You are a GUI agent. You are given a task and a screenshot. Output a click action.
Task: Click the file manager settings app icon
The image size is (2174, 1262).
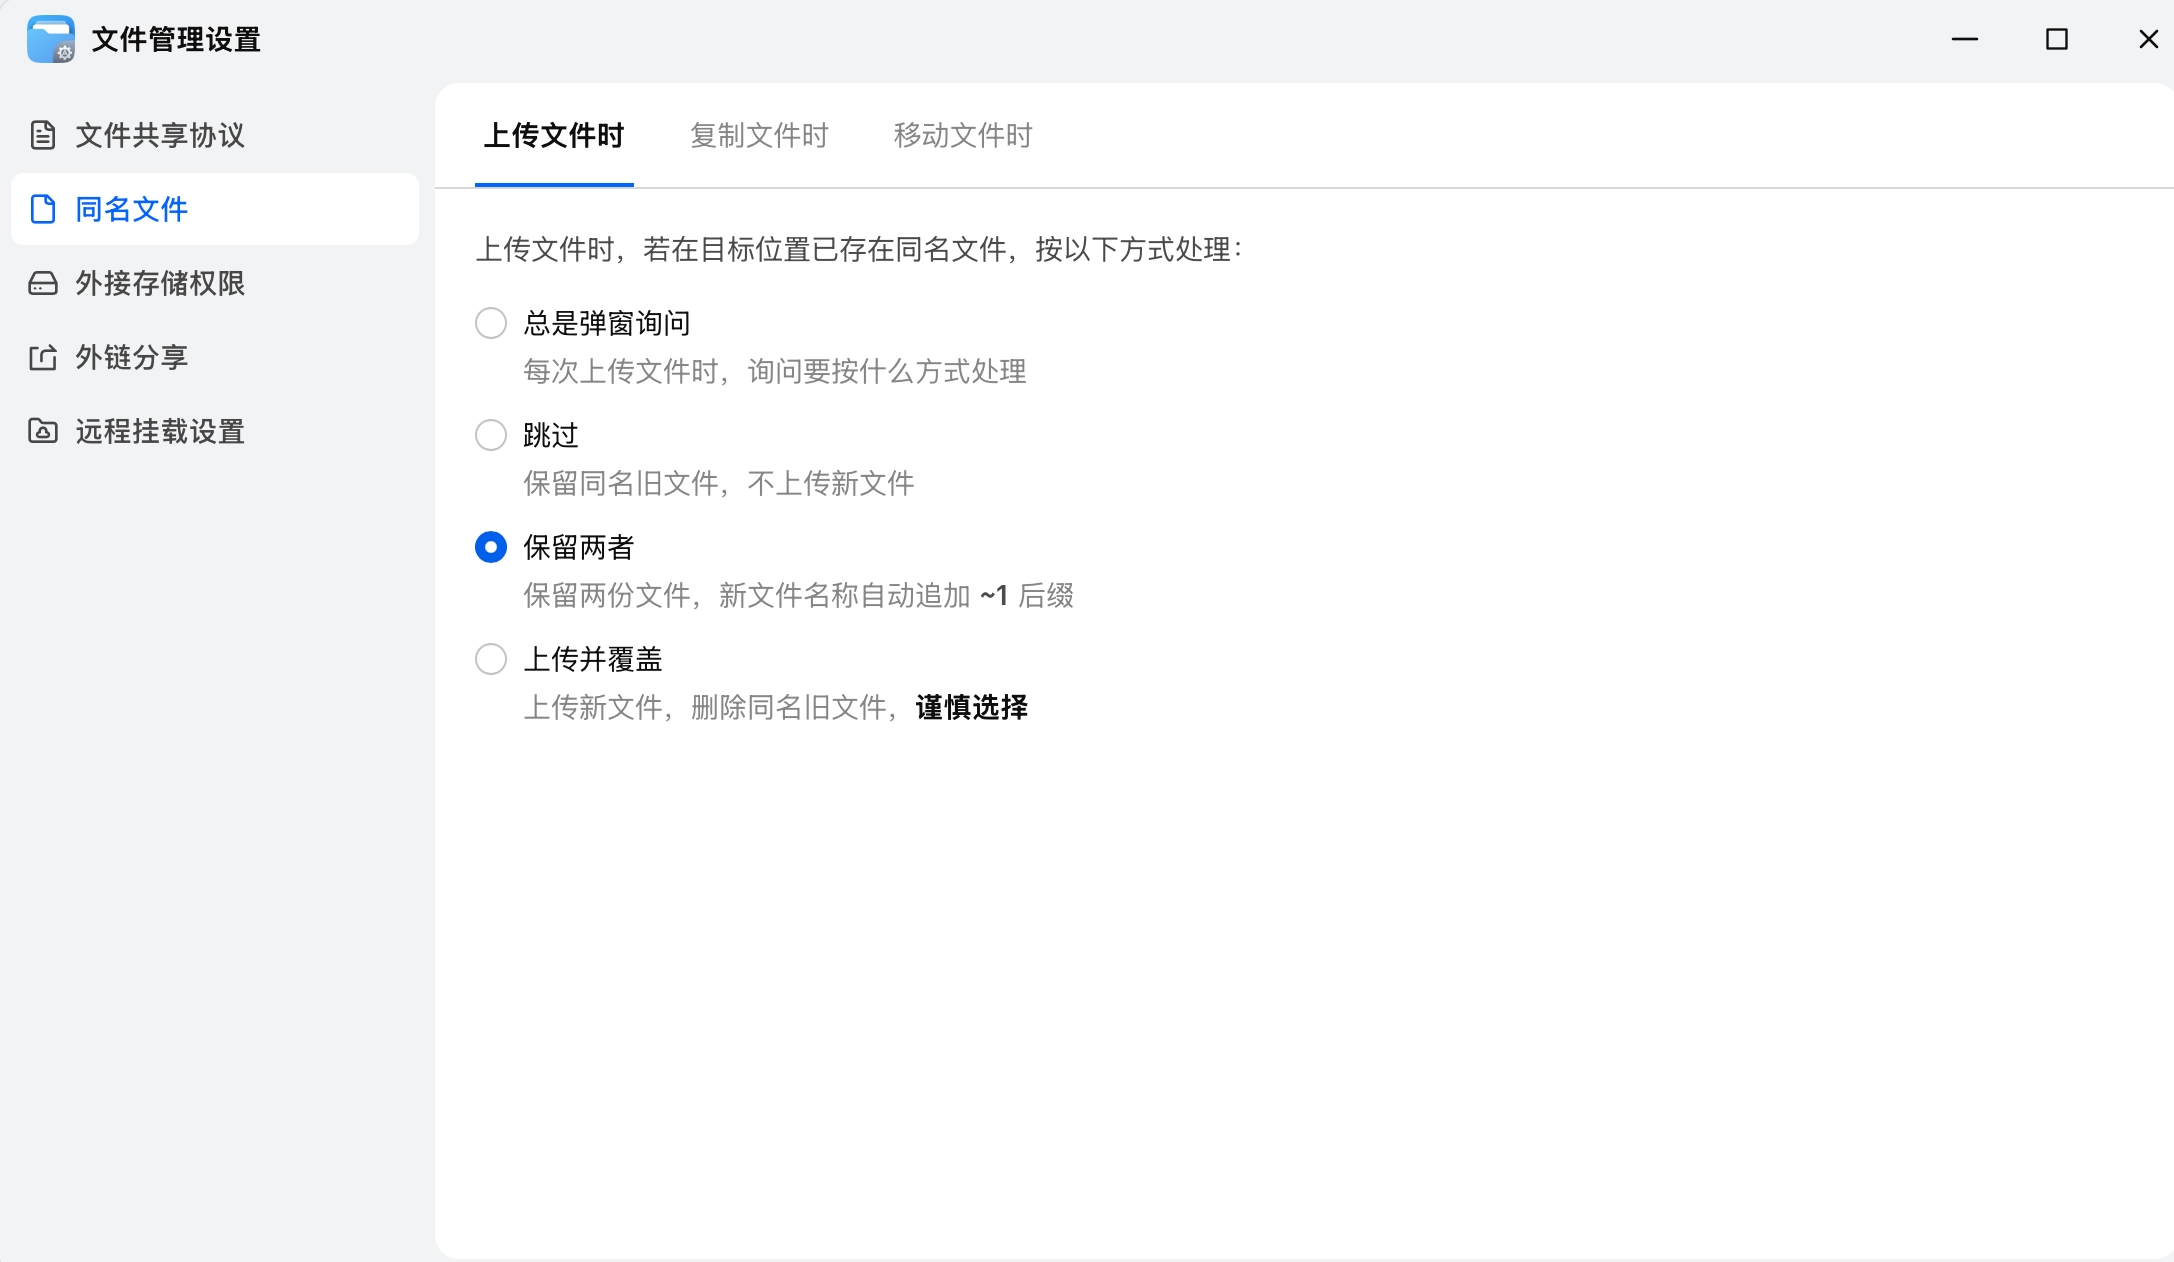click(51, 39)
